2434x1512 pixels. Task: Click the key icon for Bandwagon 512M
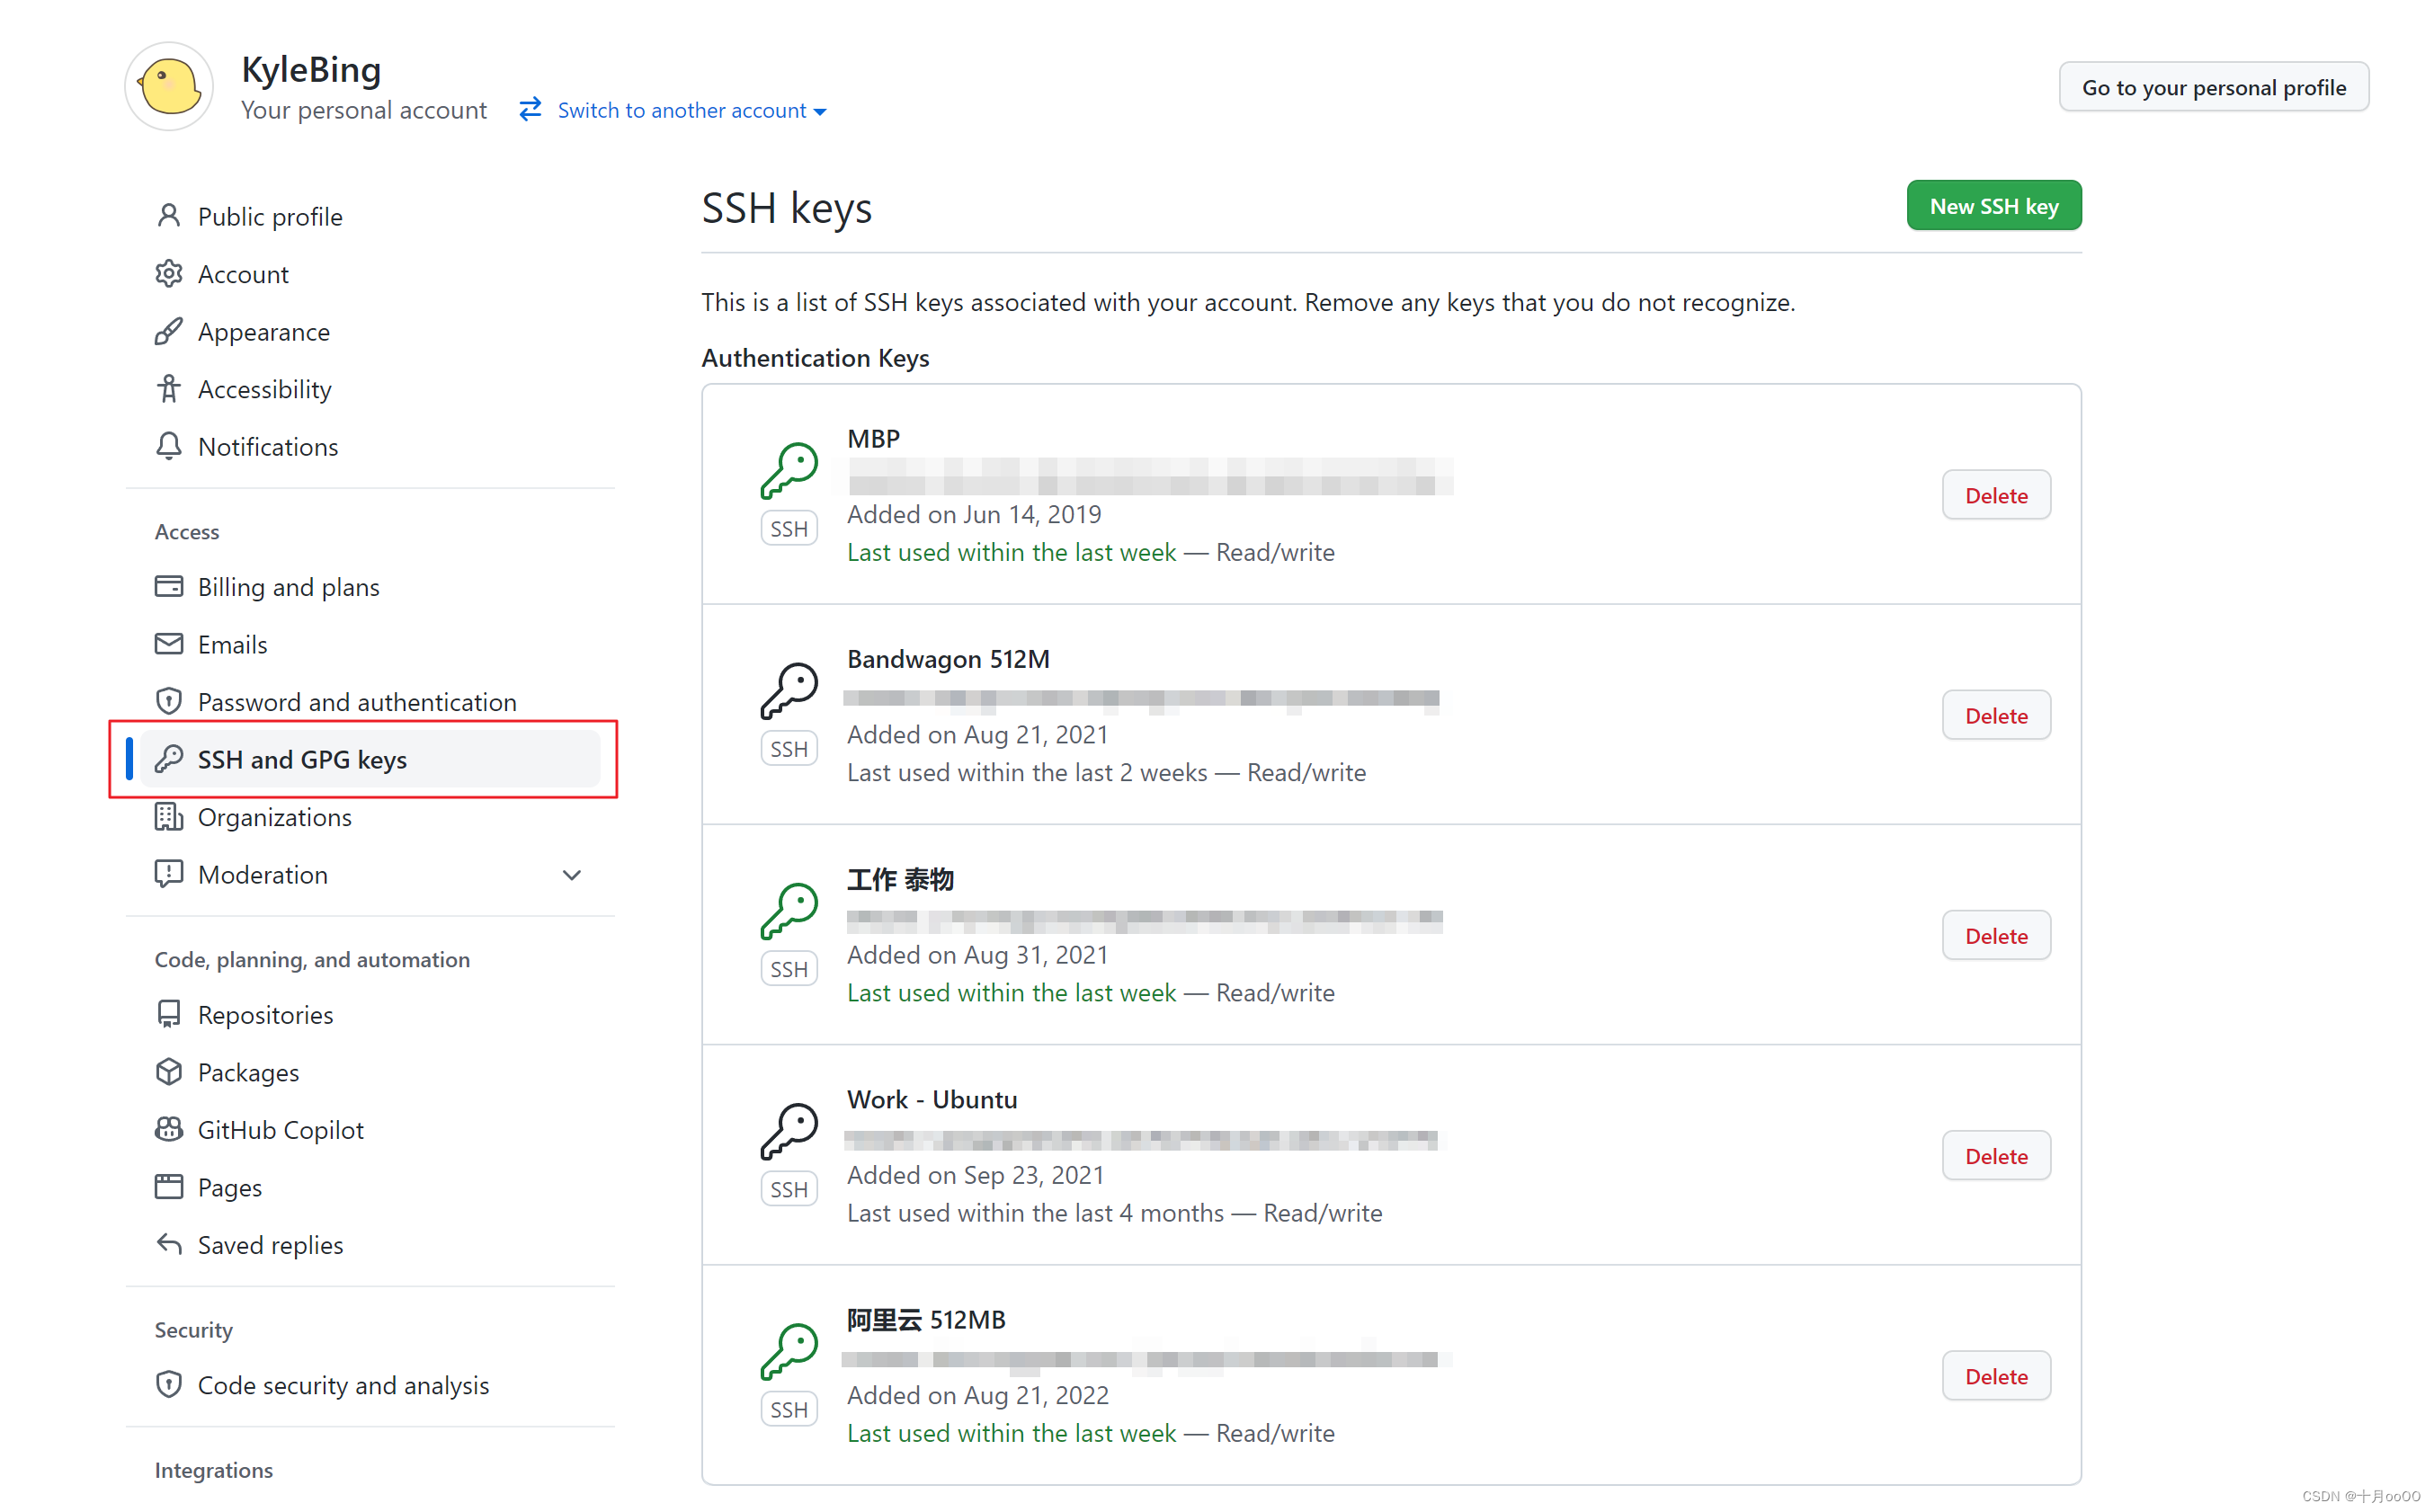coord(789,691)
